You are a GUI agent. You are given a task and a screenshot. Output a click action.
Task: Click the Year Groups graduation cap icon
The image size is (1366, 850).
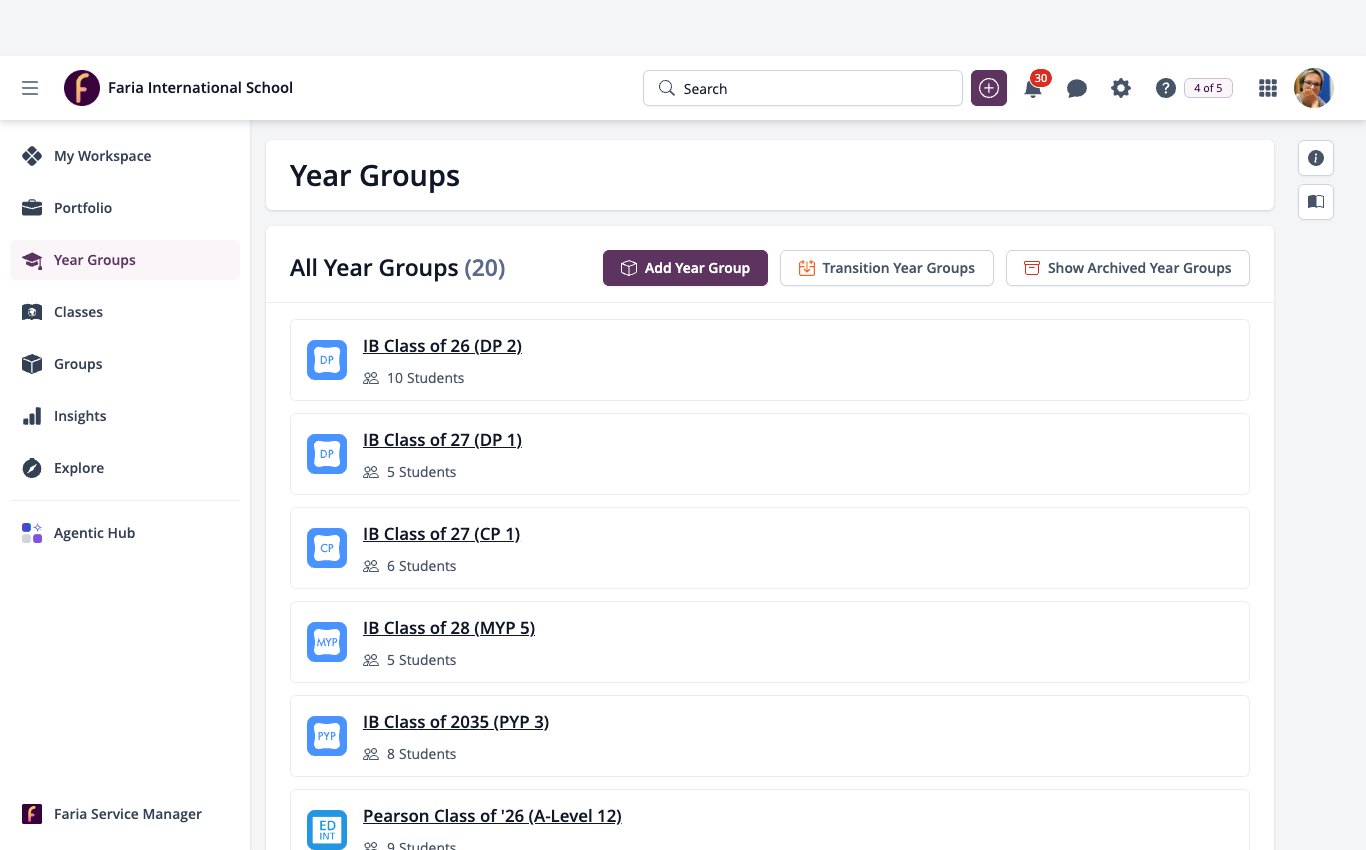[32, 260]
